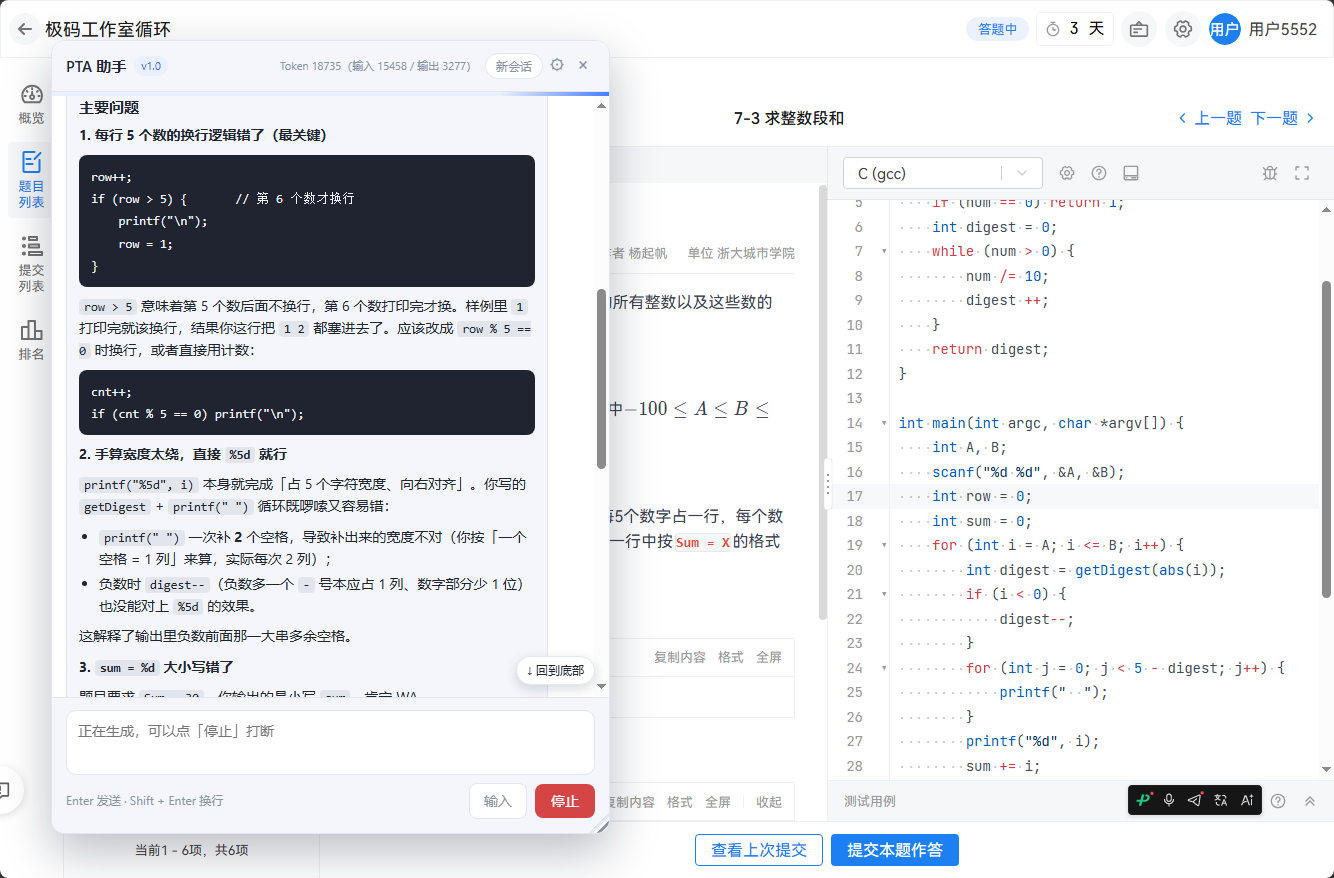Click the red 停止 button

coord(565,801)
